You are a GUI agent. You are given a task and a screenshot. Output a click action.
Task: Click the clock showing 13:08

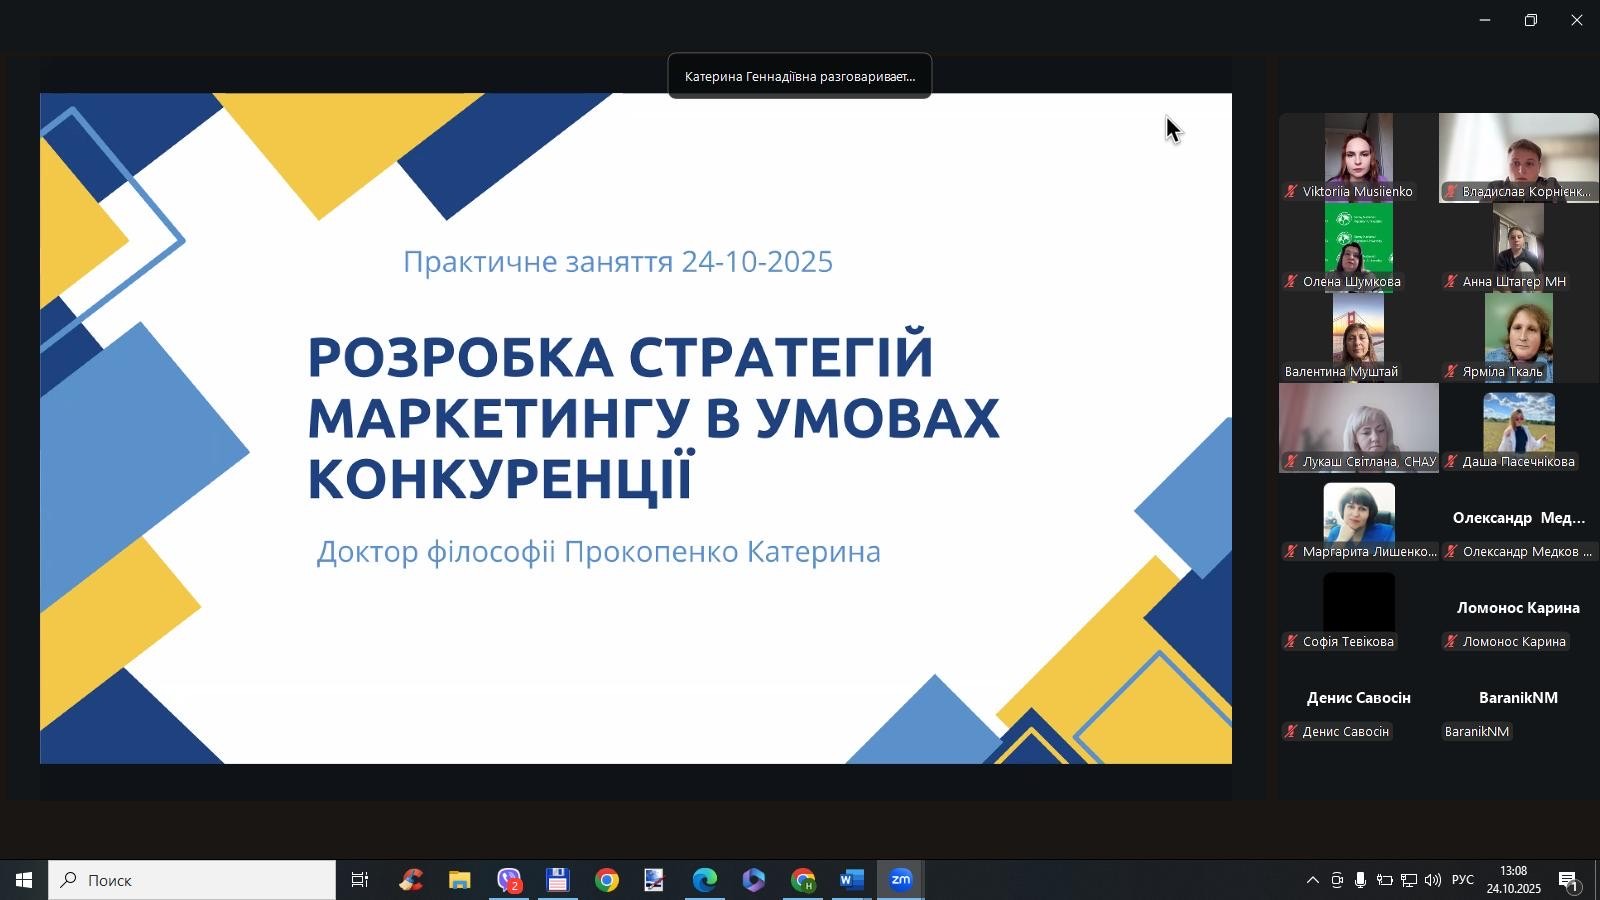coord(1513,880)
